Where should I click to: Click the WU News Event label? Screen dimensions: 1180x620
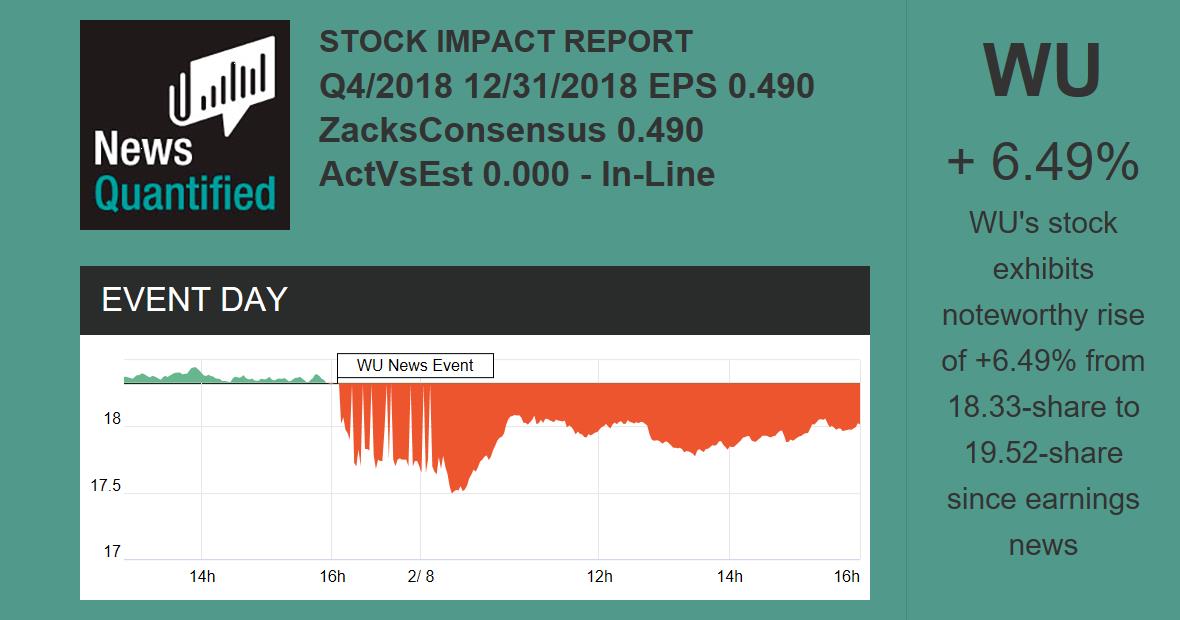point(415,365)
